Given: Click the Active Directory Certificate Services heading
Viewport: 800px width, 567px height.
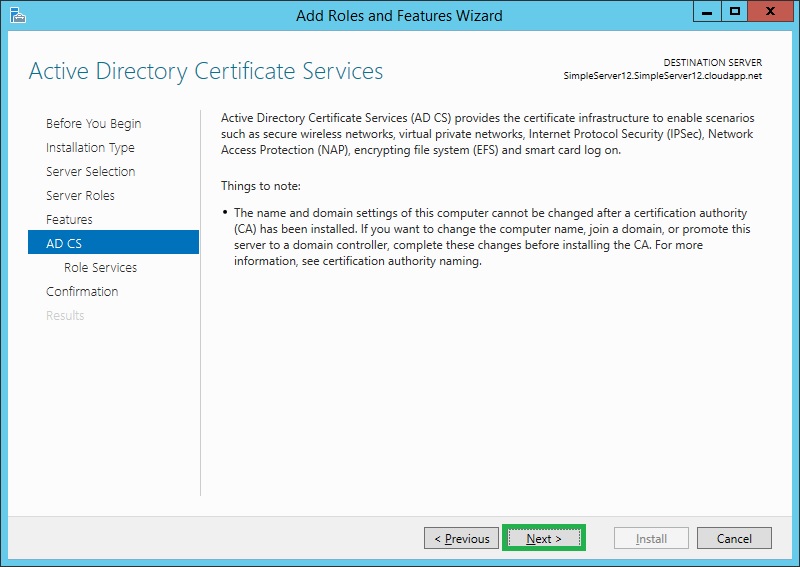Looking at the screenshot, I should click(206, 71).
